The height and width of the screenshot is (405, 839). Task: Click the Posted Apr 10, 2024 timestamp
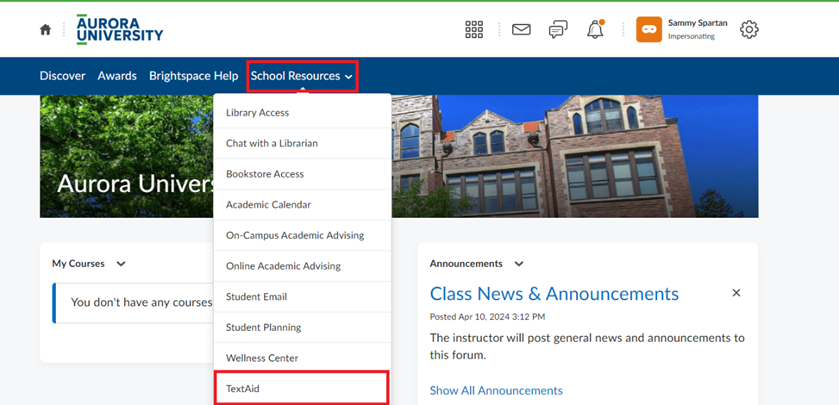(x=487, y=317)
